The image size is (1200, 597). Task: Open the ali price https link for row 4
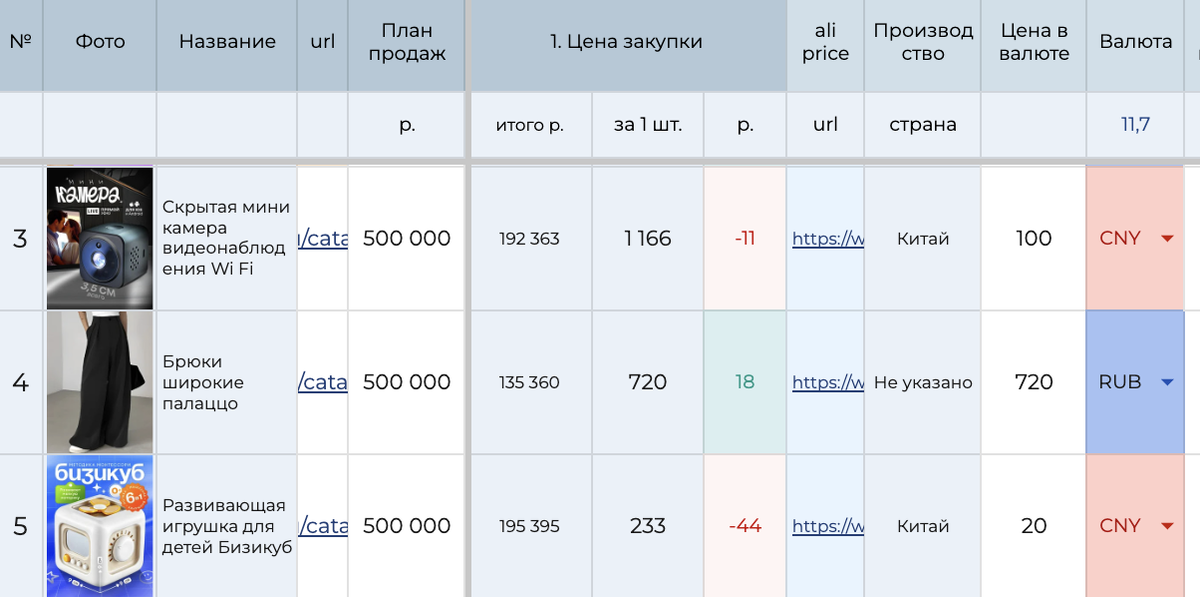[x=827, y=382]
